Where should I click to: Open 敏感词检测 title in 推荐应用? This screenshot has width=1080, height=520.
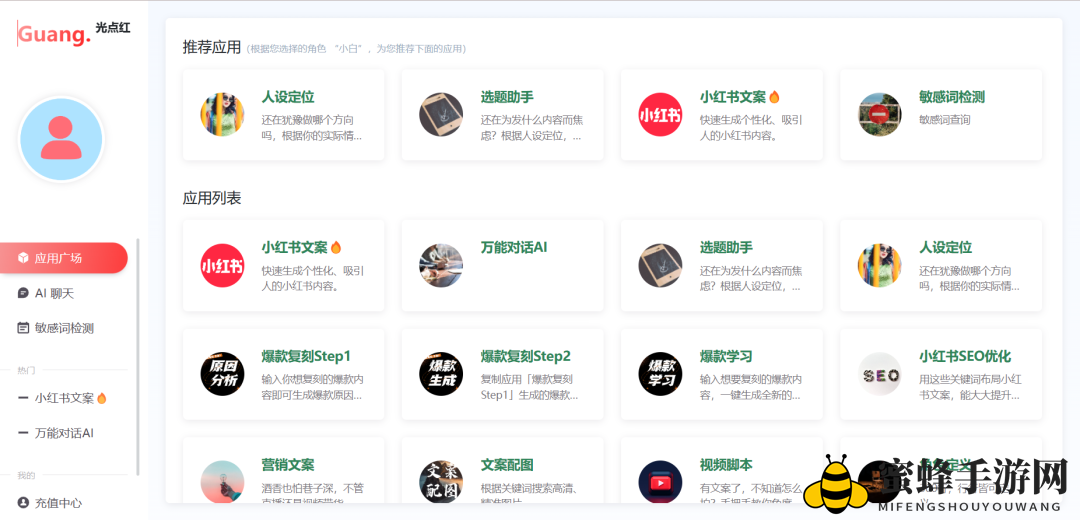952,97
